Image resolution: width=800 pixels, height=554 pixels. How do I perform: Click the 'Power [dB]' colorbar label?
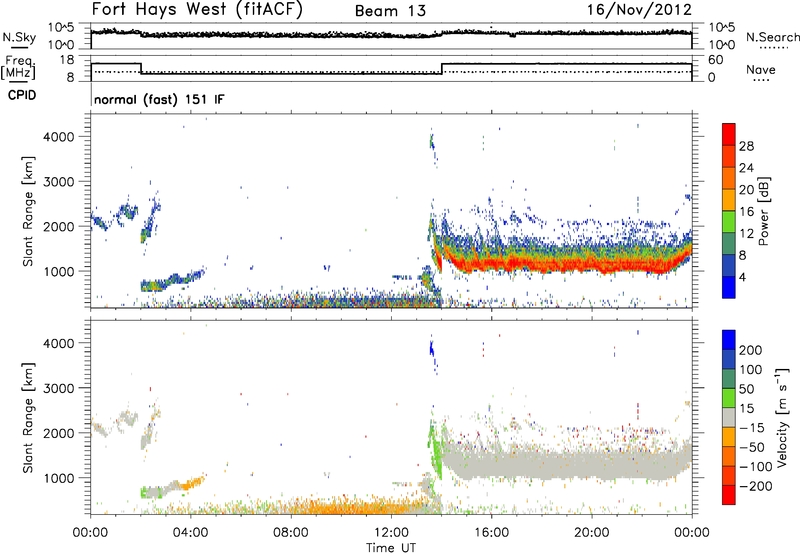click(x=764, y=211)
